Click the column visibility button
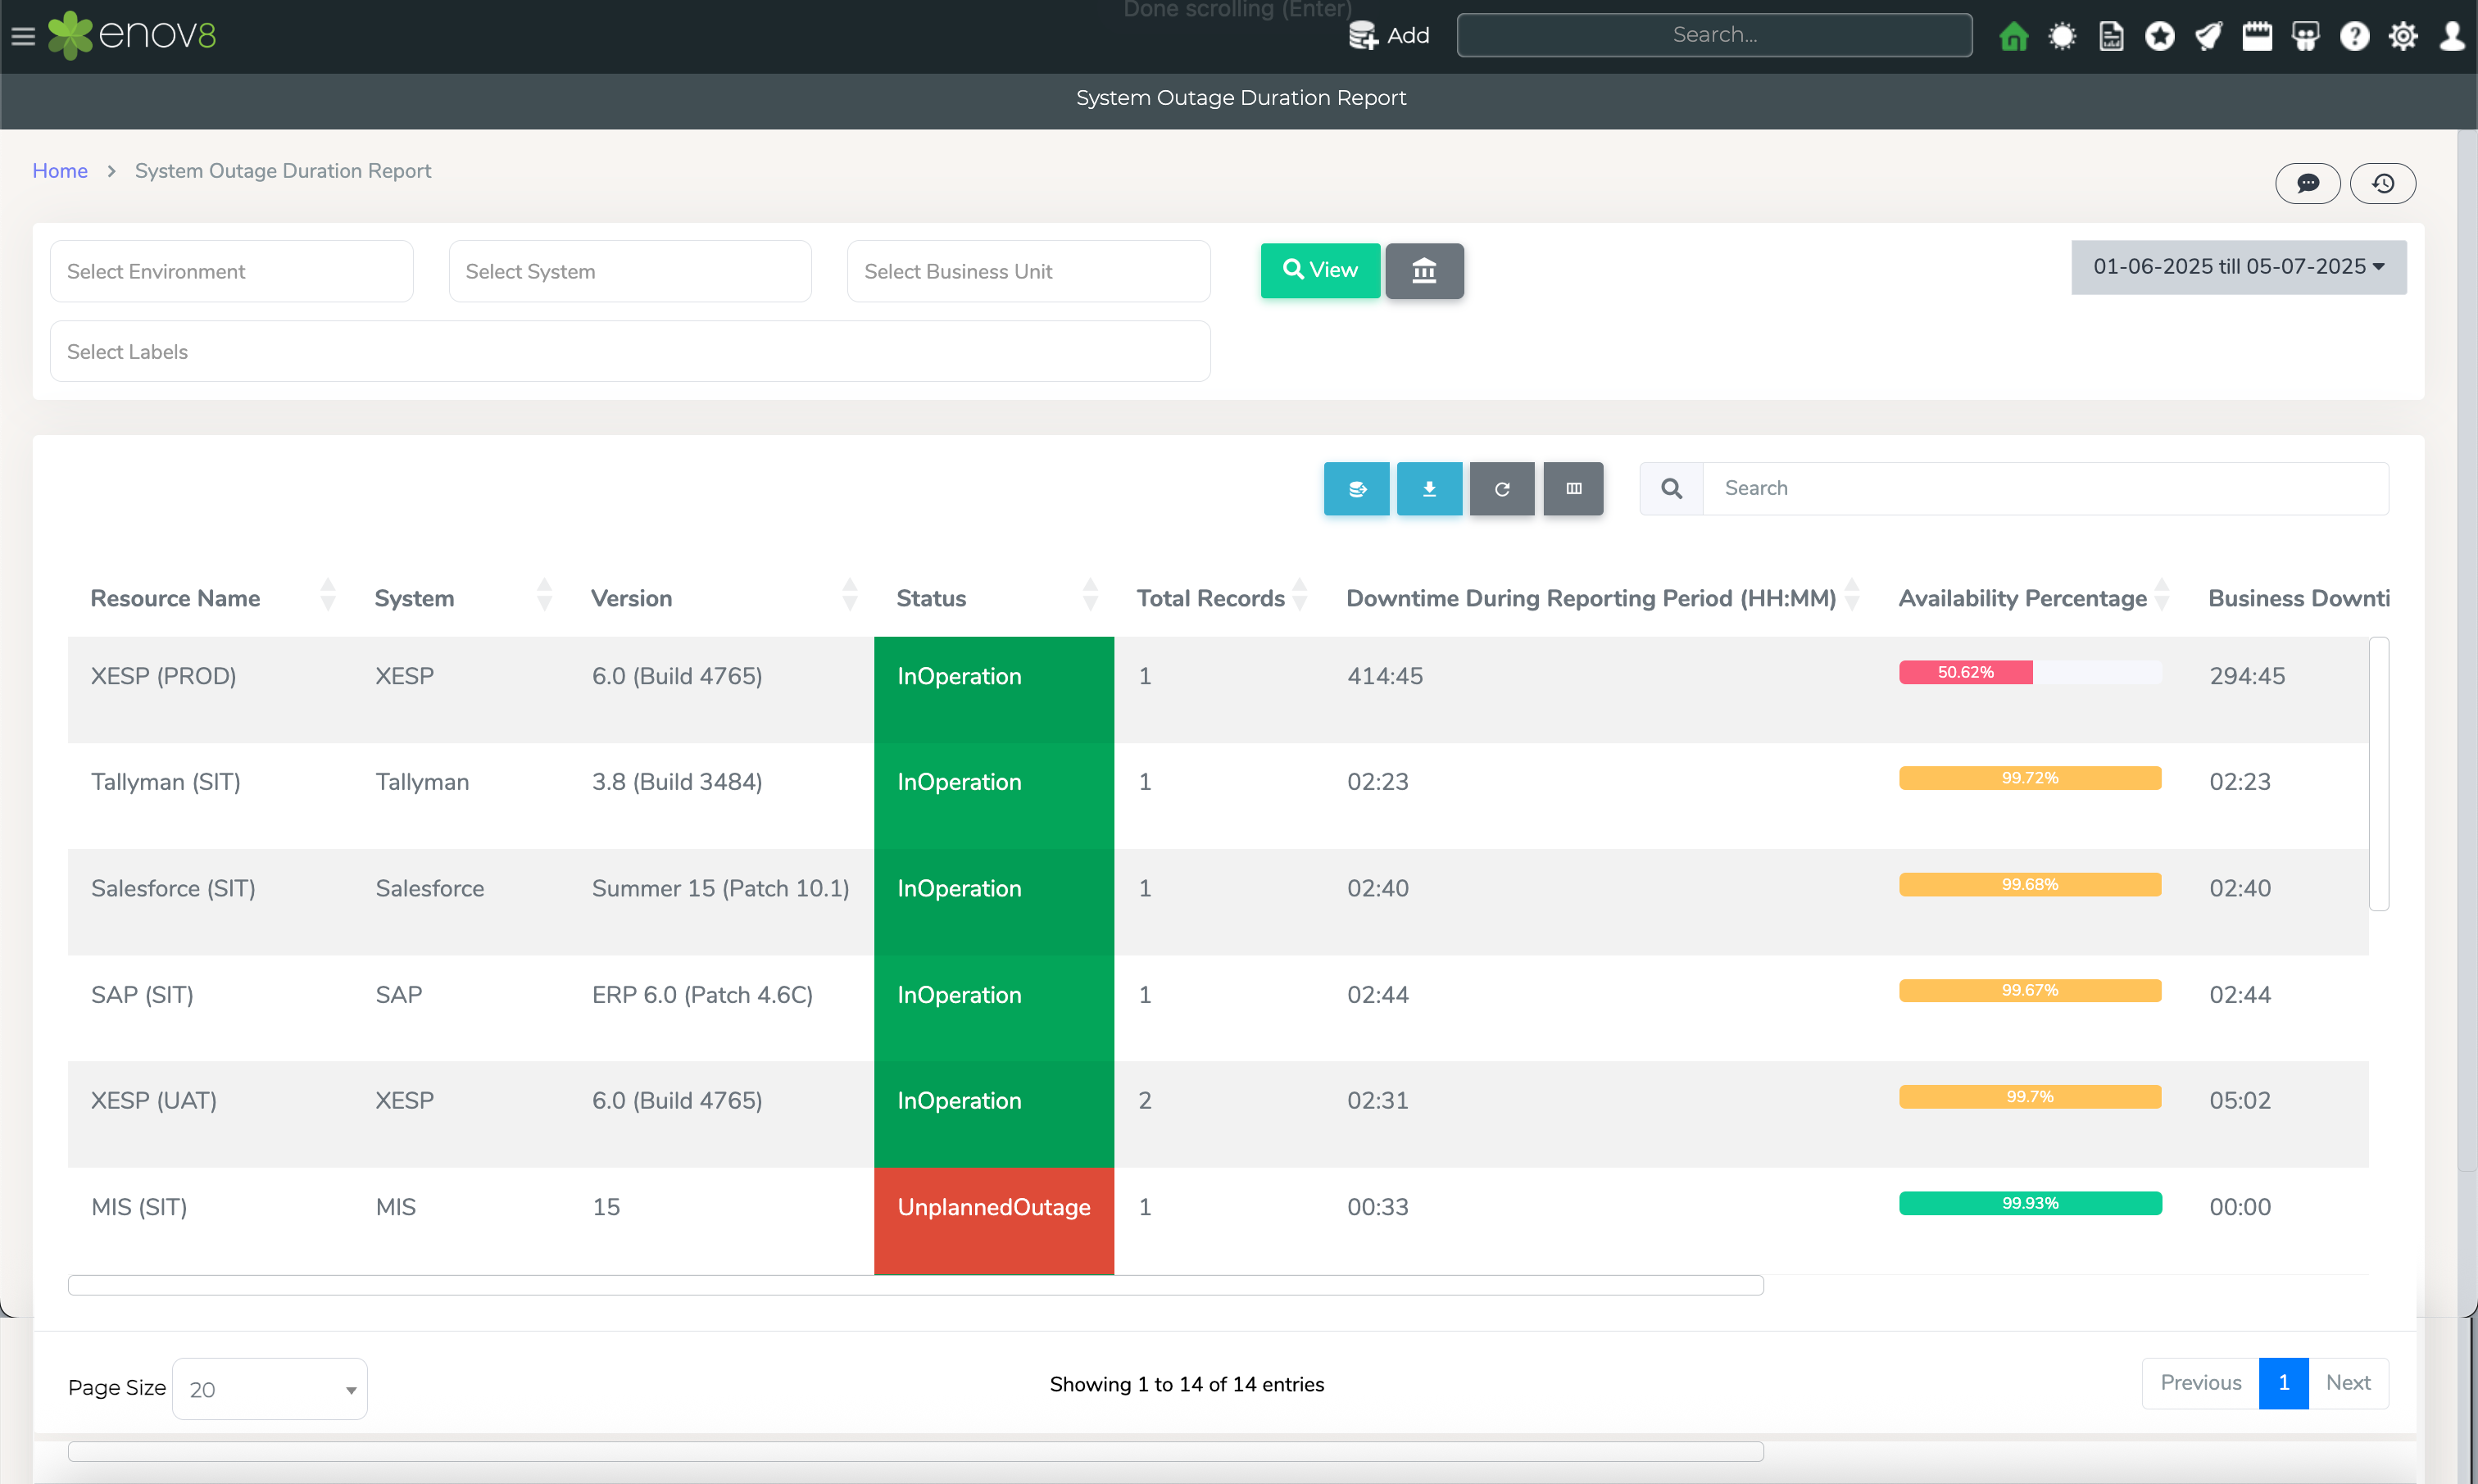 [x=1573, y=488]
